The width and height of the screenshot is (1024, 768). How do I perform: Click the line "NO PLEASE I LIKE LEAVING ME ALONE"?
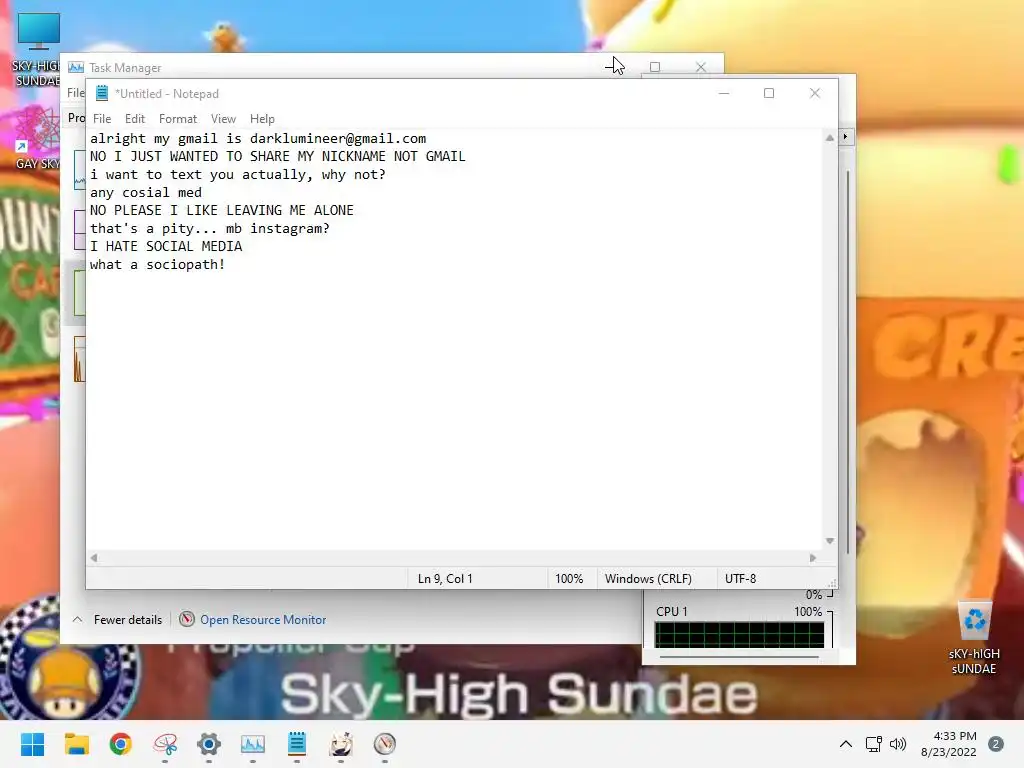click(221, 210)
